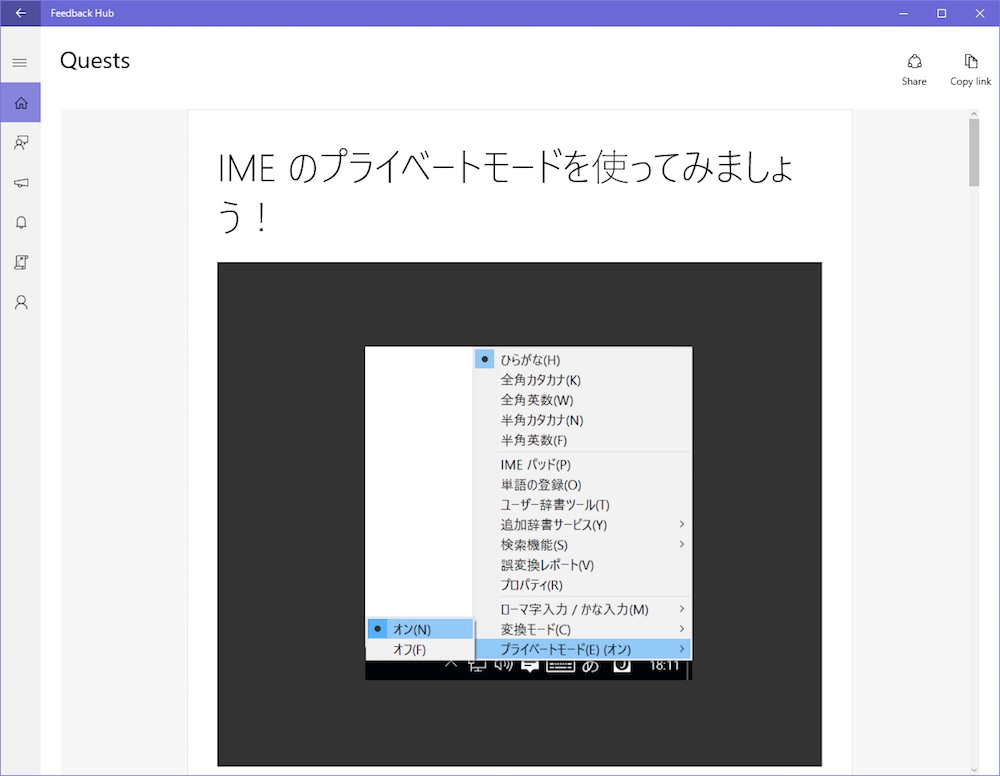
Task: Click '変換モード(C)' in the pictured menu
Action: 535,629
